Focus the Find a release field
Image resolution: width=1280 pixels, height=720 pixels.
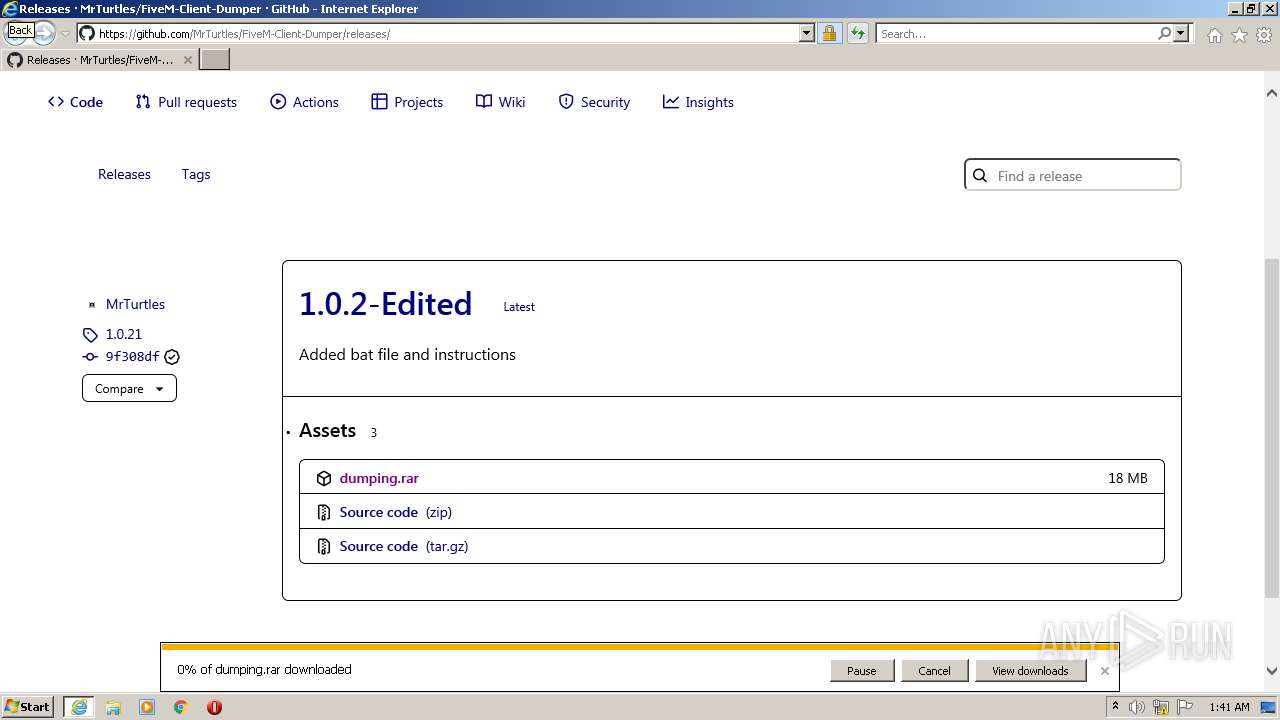coord(1072,175)
